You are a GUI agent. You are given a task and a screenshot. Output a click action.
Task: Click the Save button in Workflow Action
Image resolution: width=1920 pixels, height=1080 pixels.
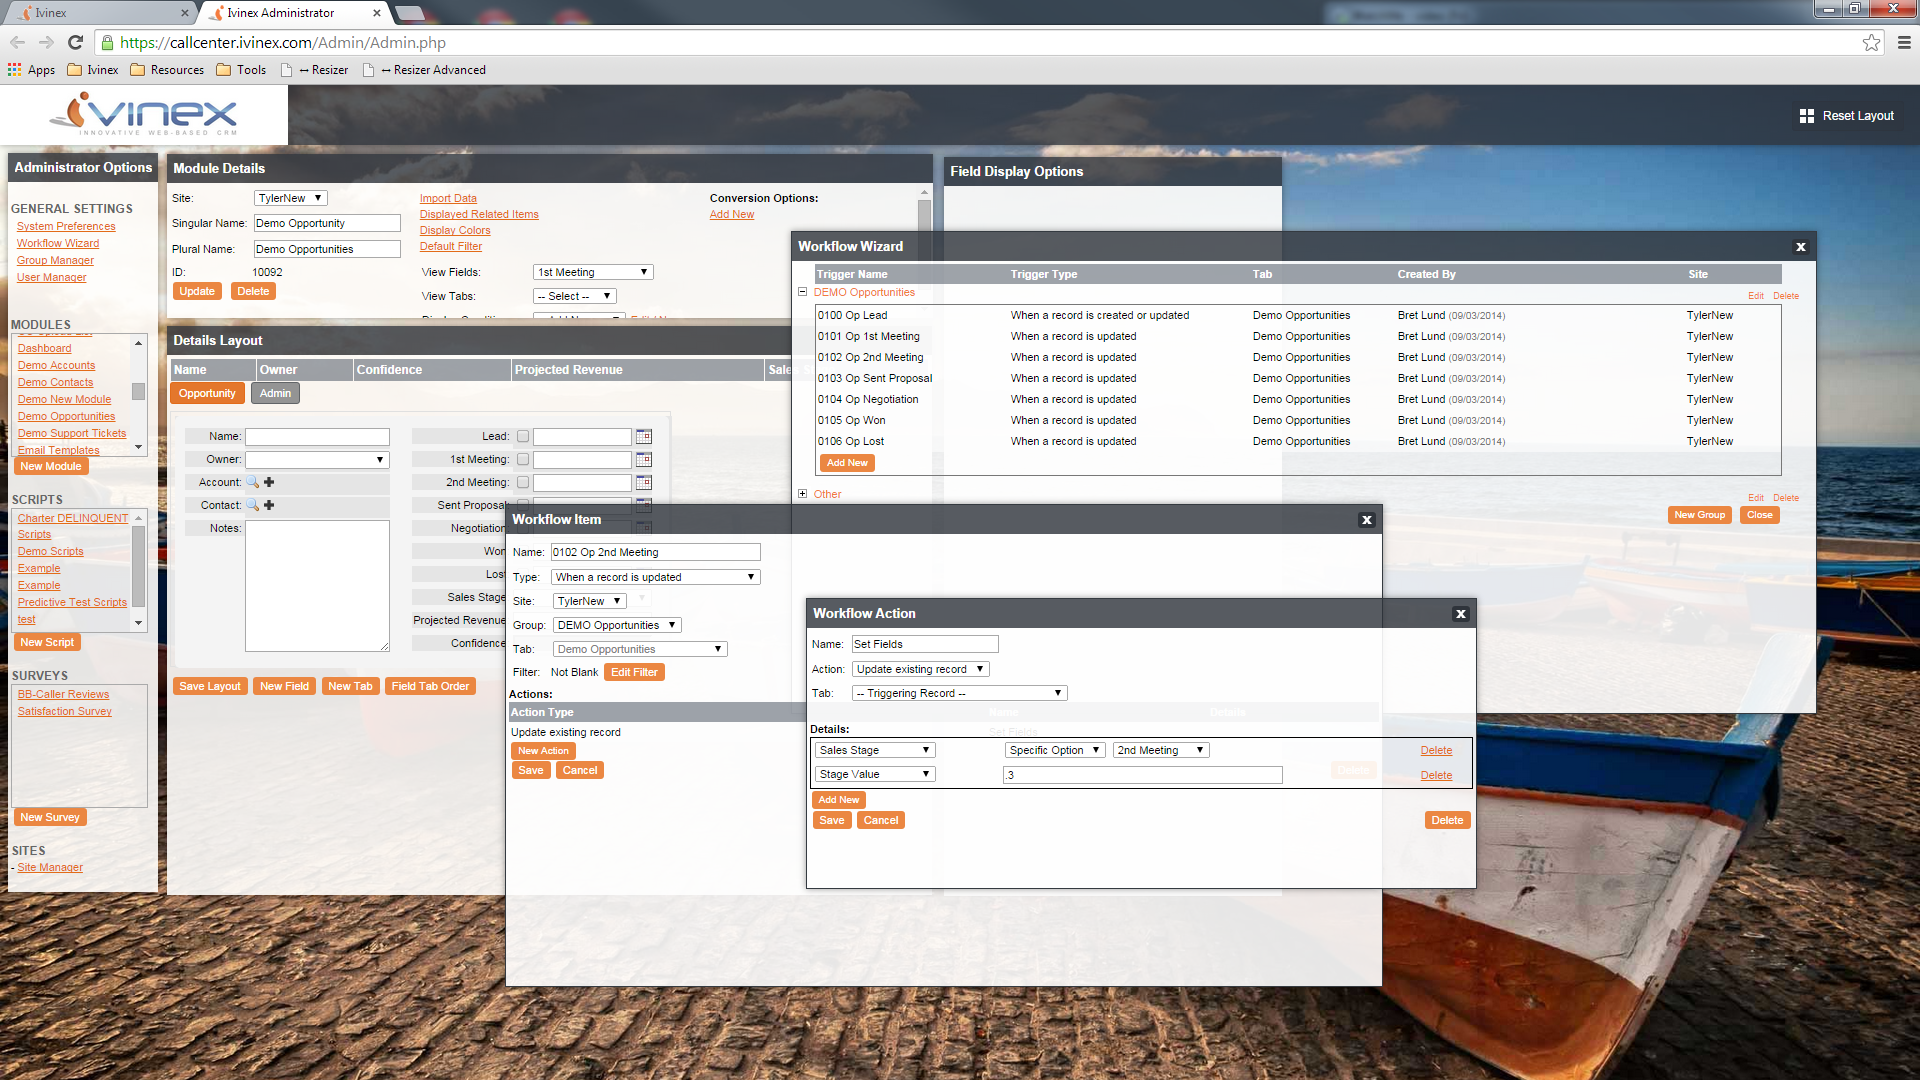[832, 820]
